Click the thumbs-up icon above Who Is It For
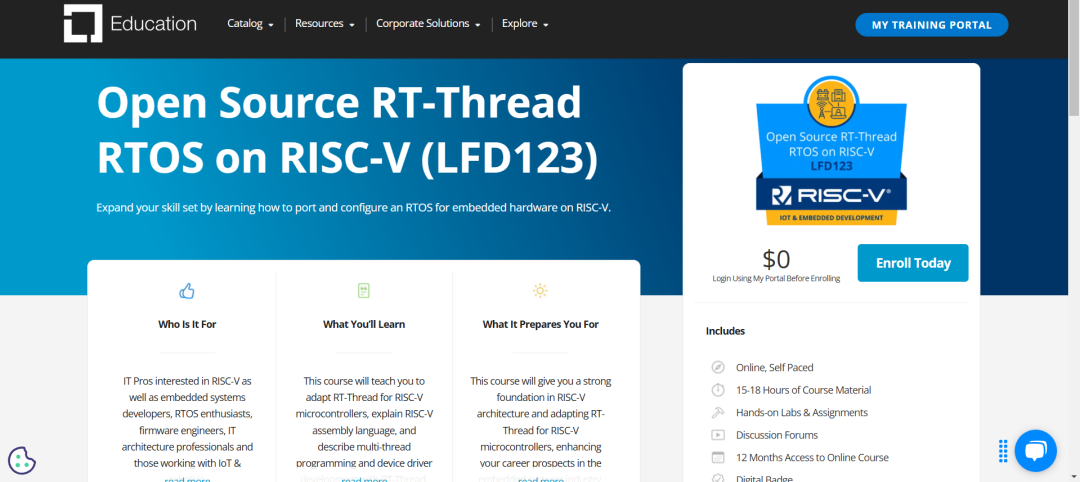The width and height of the screenshot is (1080, 482). 187,291
